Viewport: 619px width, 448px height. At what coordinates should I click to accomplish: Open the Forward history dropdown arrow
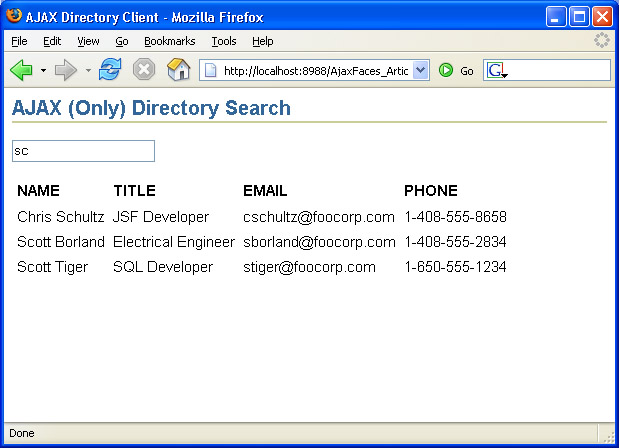click(88, 71)
